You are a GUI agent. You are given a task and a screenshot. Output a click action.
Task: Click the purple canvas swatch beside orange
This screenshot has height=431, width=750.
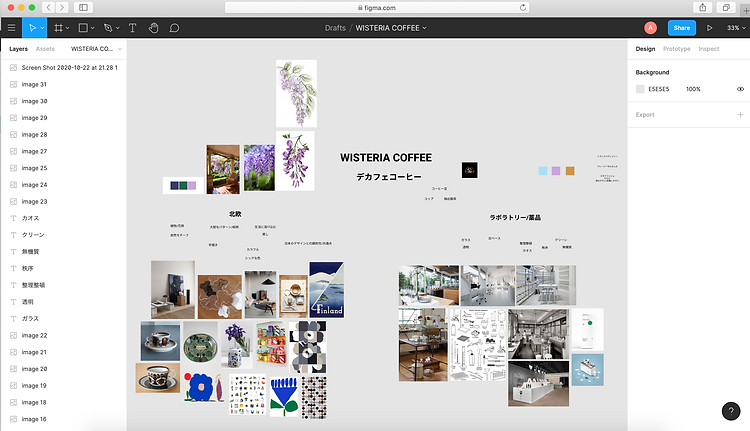click(x=556, y=171)
